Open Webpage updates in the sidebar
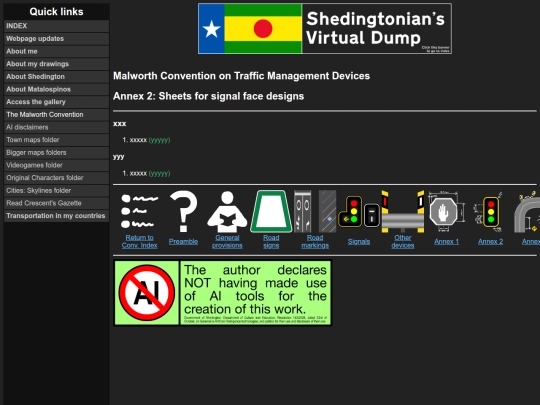Viewport: 540px width, 405px height. [56, 39]
